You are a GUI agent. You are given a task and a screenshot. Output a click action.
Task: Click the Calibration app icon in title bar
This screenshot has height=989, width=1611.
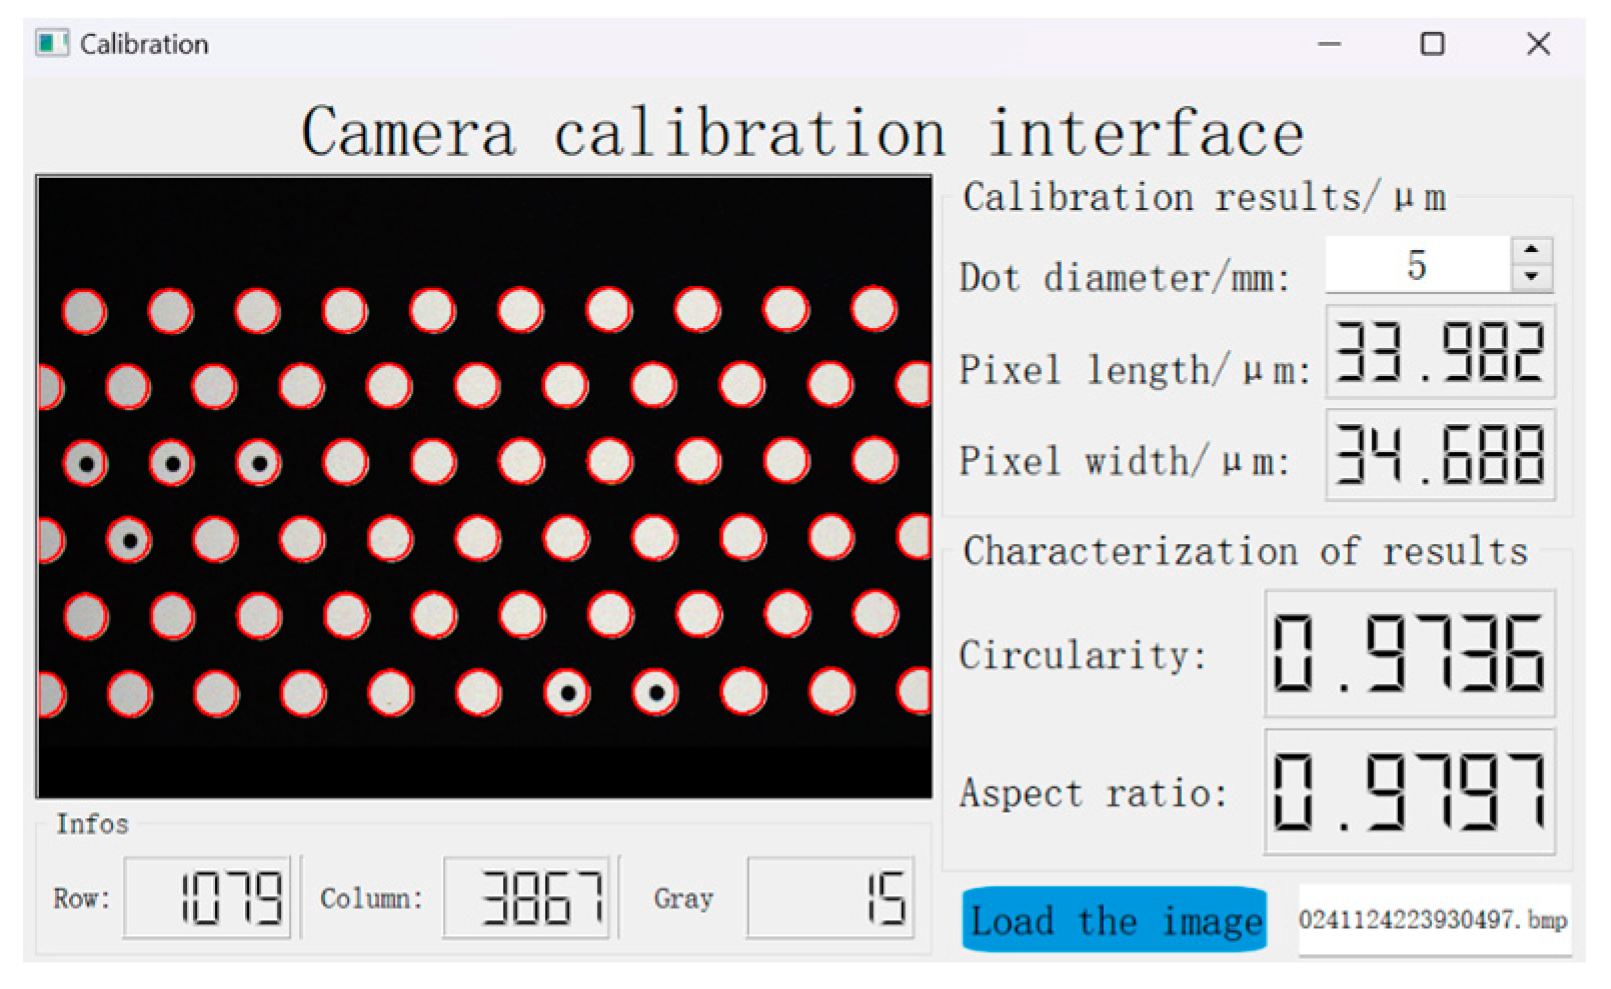(52, 44)
